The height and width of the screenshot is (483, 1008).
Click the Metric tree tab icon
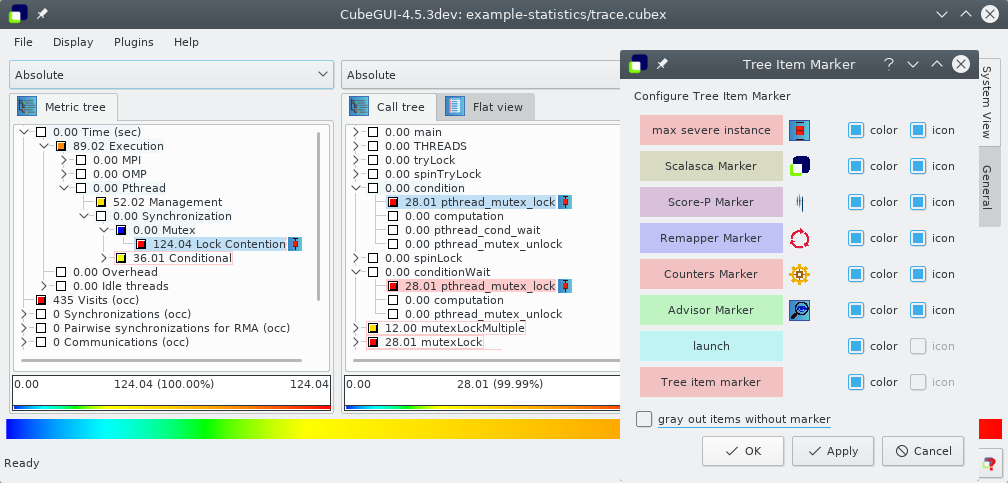[x=27, y=107]
